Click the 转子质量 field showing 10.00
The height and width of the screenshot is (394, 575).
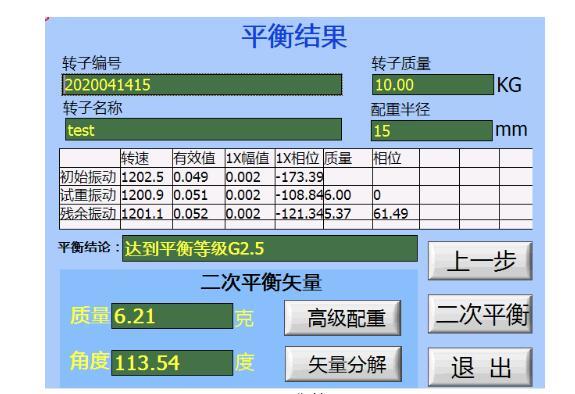pos(433,85)
